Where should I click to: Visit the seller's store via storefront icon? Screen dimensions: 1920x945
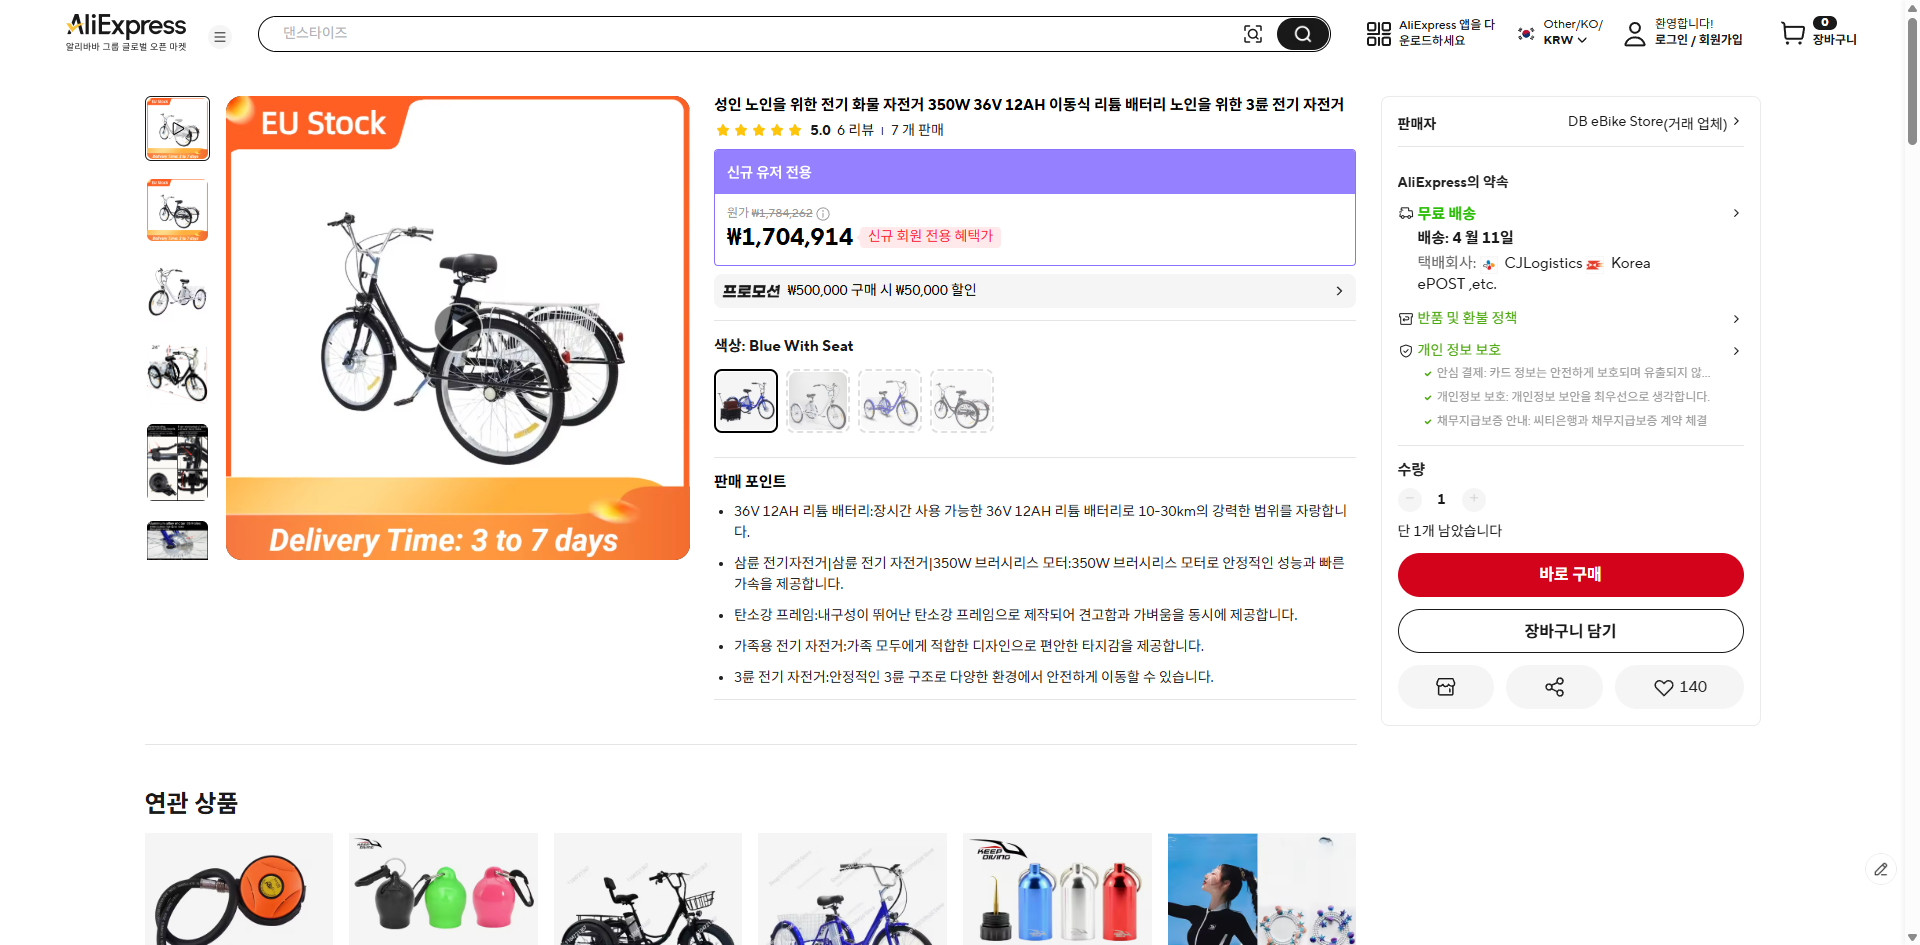(1445, 687)
